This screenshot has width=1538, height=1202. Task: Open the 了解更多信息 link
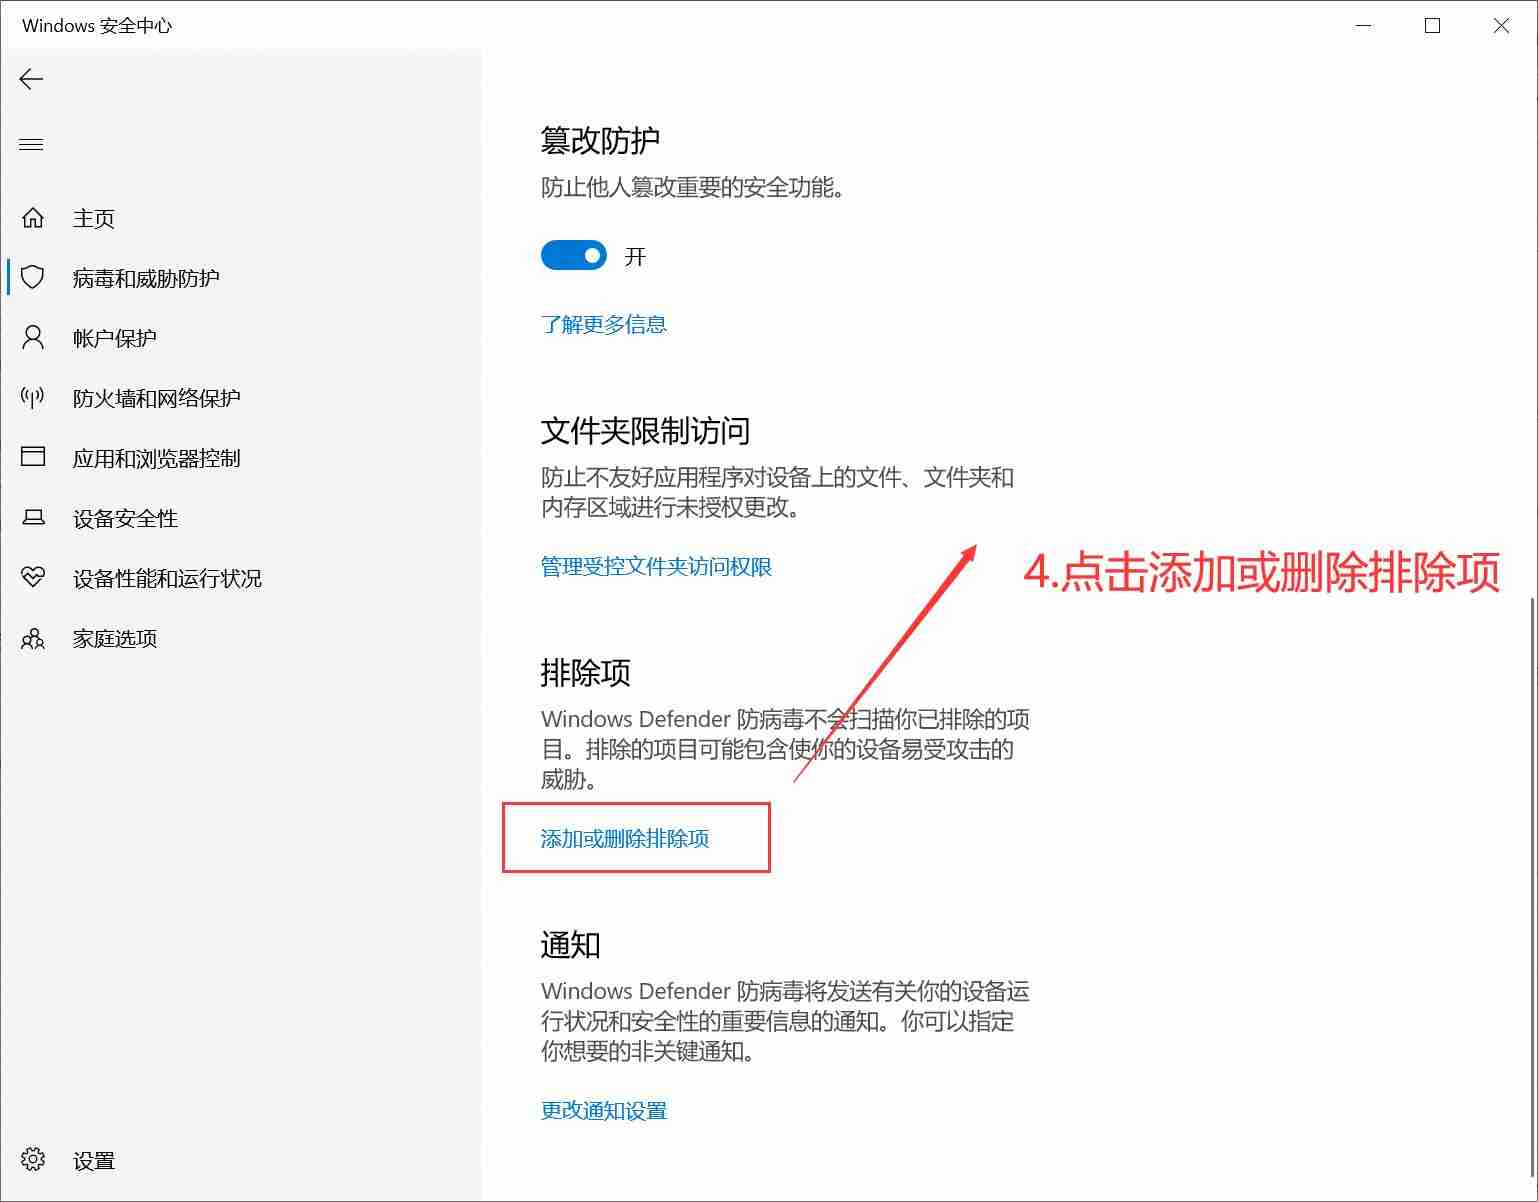(603, 323)
